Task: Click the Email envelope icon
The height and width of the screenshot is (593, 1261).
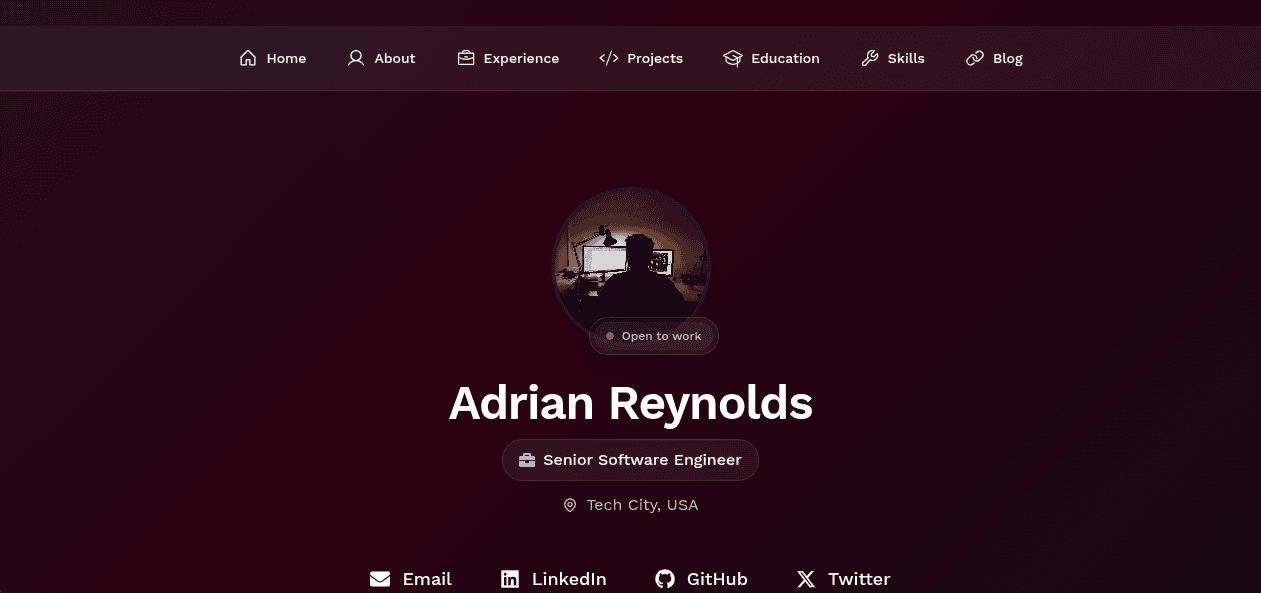Action: (380, 579)
